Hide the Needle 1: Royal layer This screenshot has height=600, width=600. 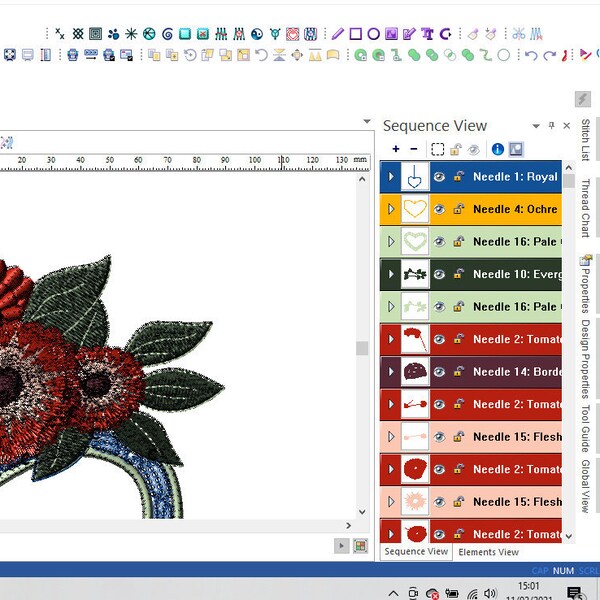(x=439, y=176)
